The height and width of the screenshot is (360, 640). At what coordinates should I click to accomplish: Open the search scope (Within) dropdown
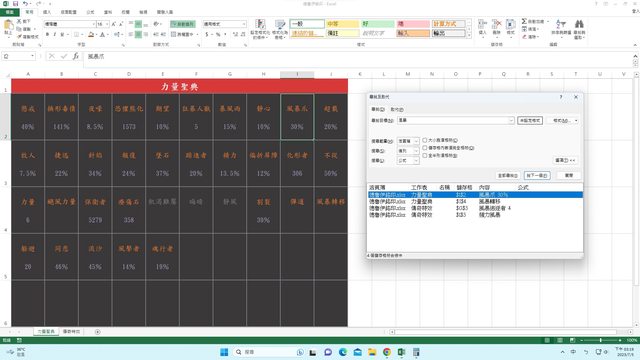tap(408, 141)
